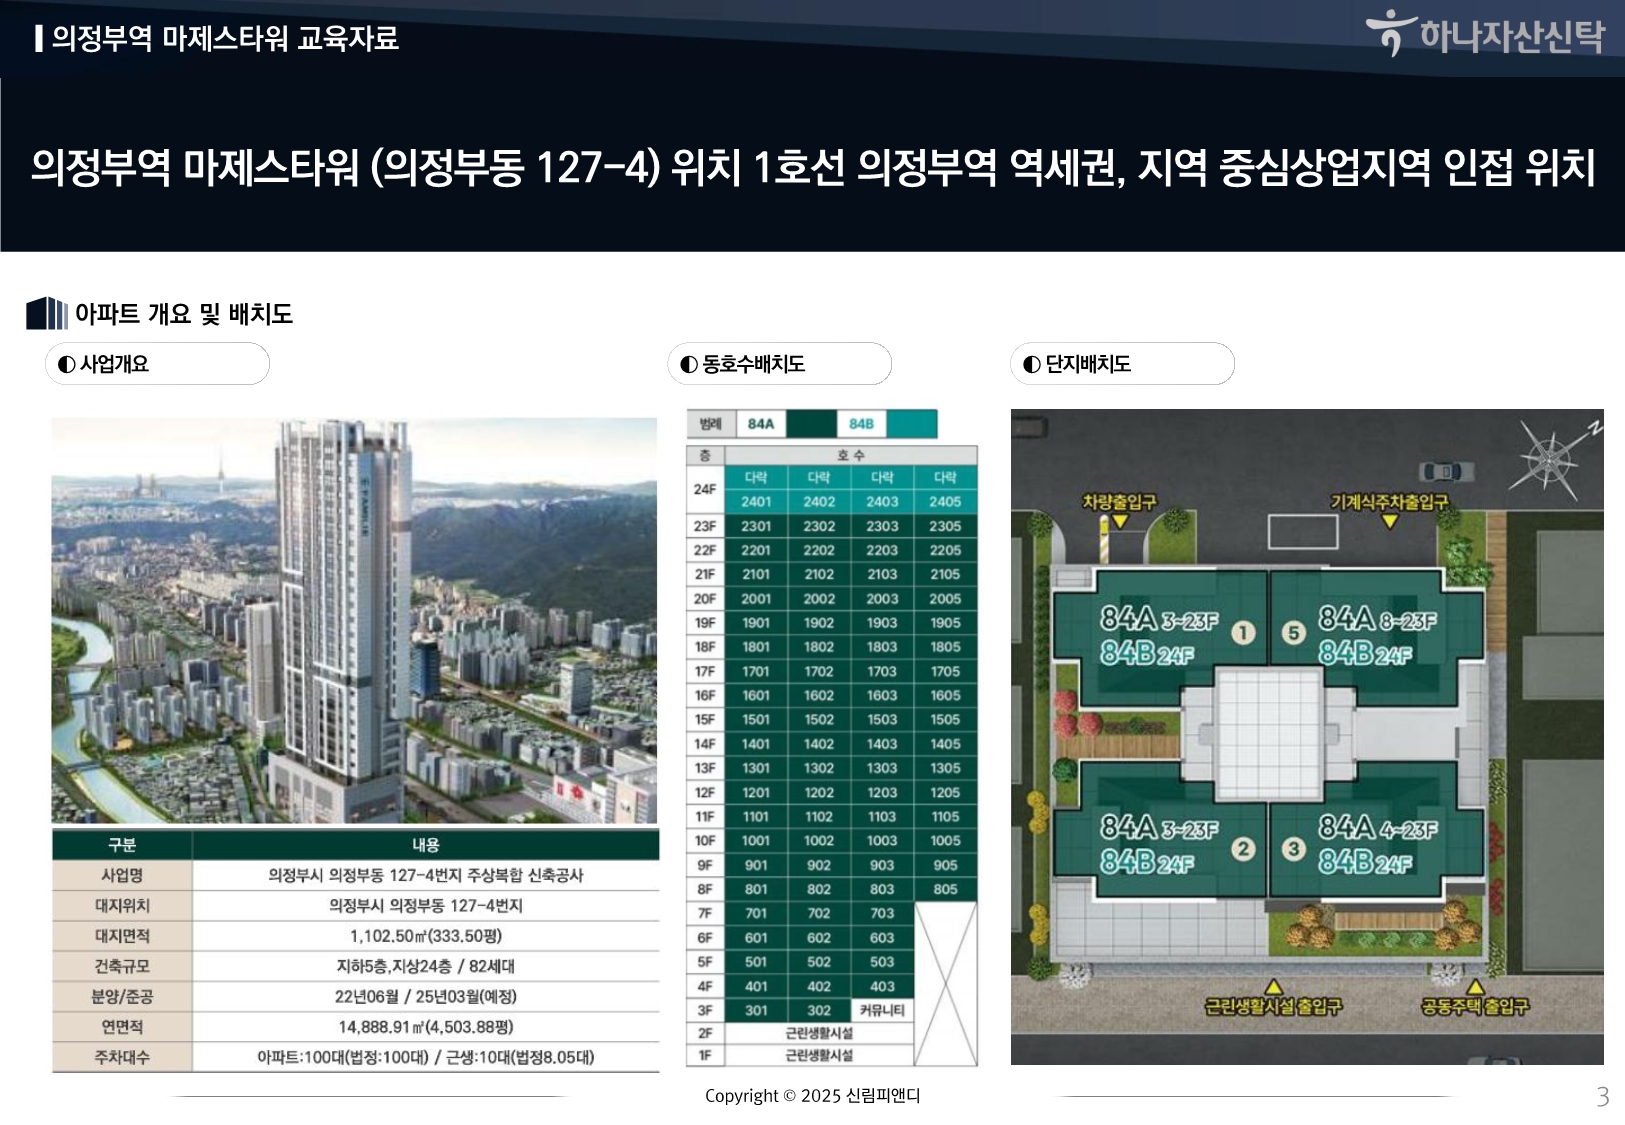Viewport: 1625px width, 1125px height.
Task: Select the 동호수배치도 section label
Action: click(779, 364)
